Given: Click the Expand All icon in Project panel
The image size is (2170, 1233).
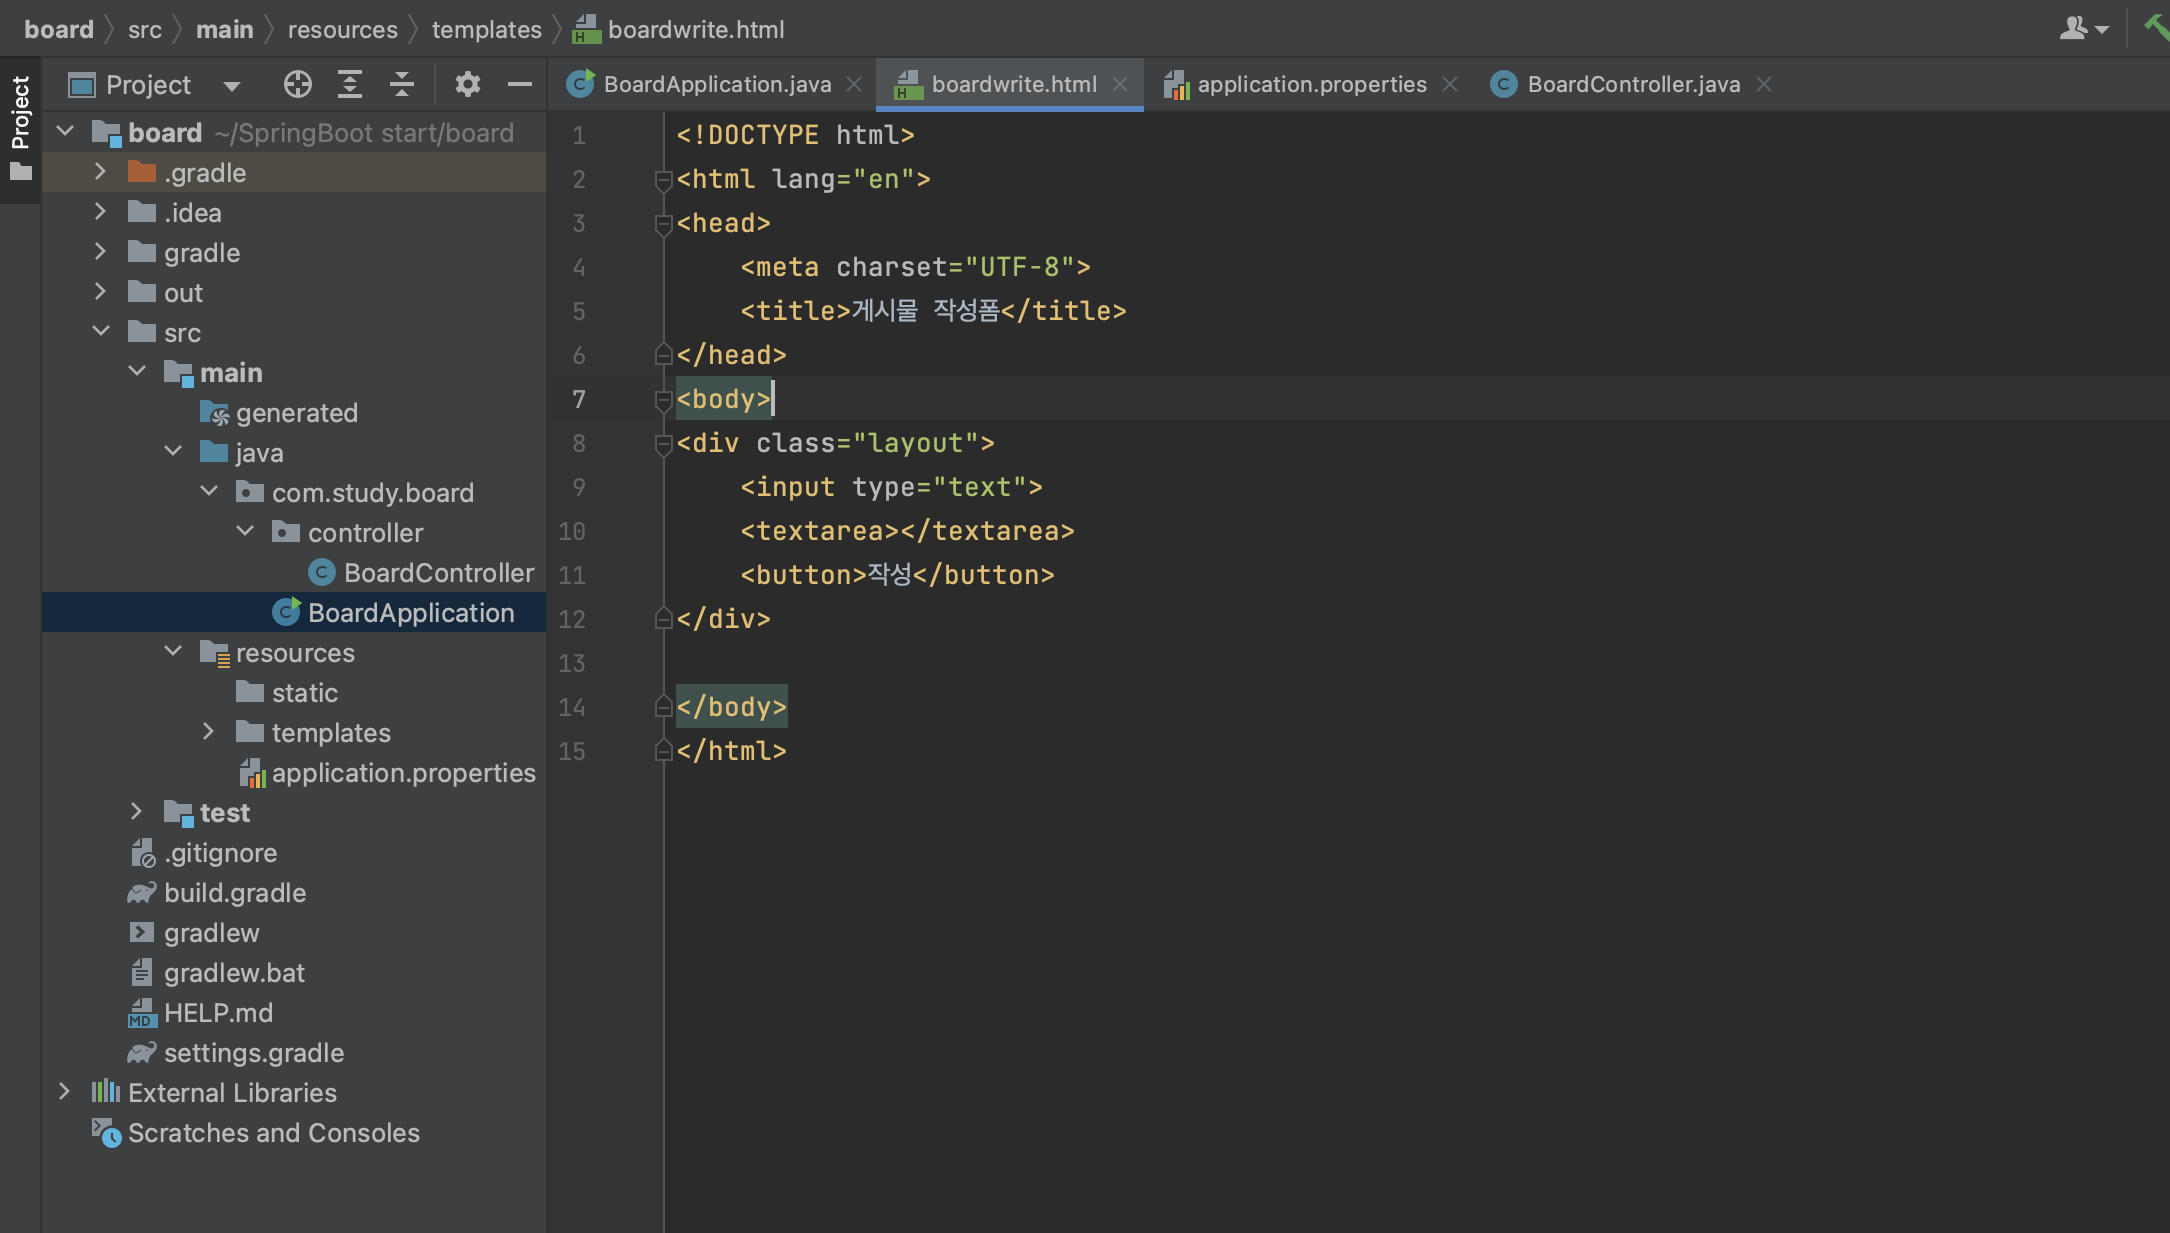Looking at the screenshot, I should (x=349, y=85).
